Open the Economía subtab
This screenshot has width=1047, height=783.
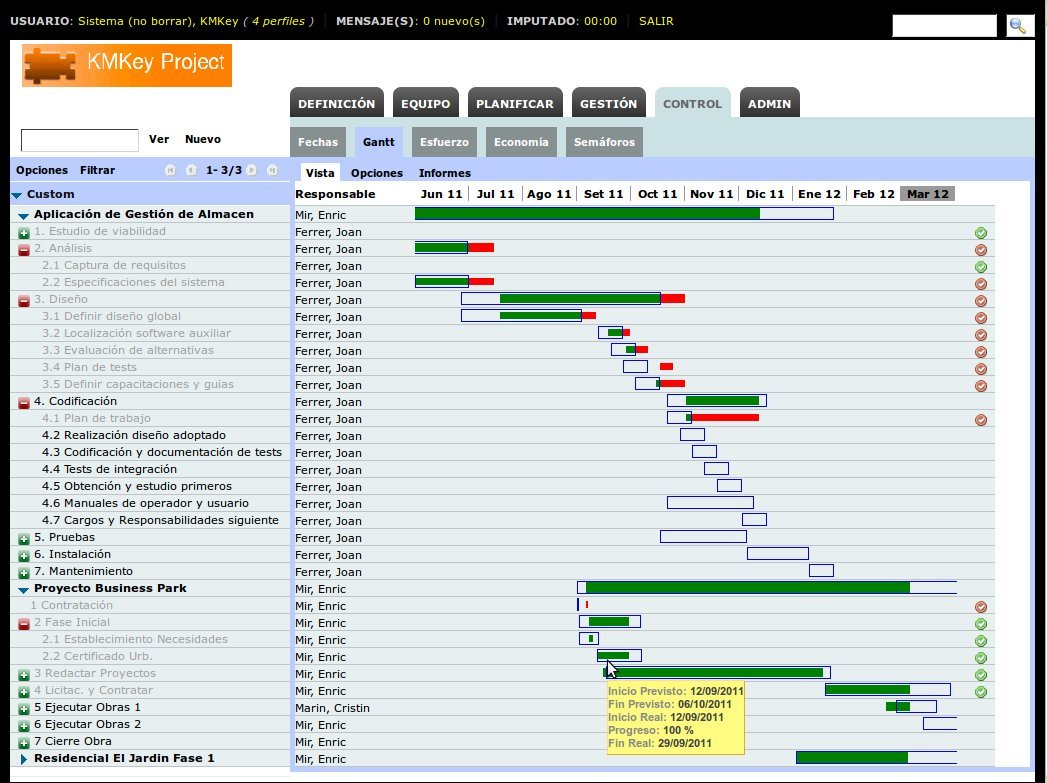click(x=520, y=142)
